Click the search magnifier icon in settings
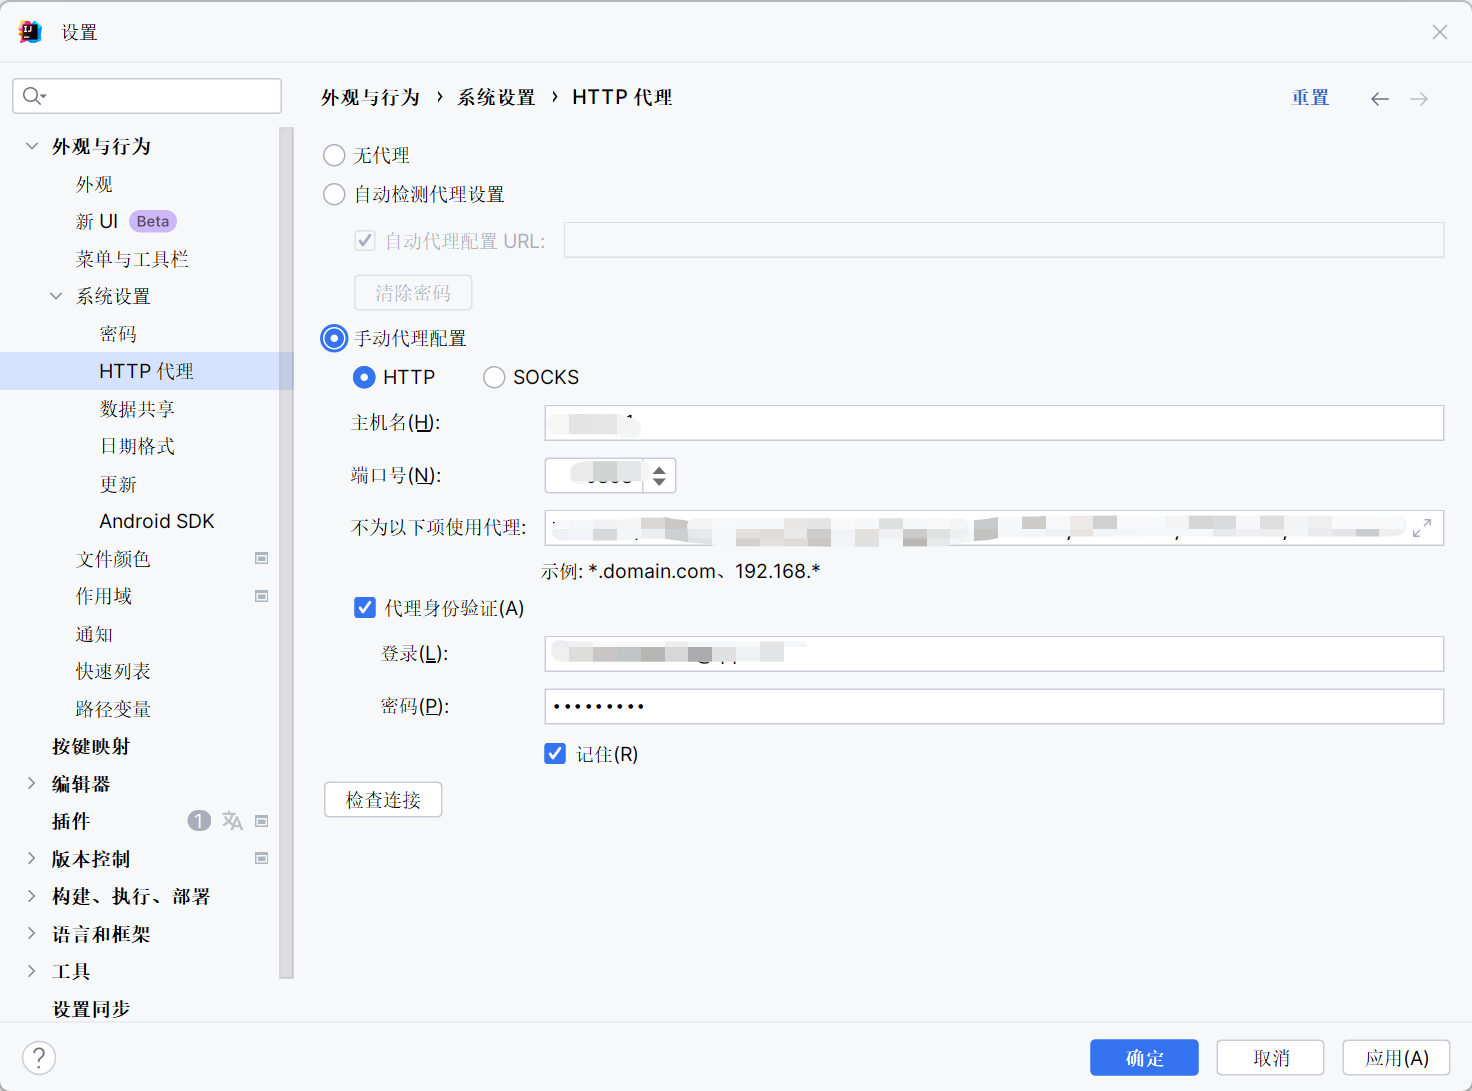1472x1091 pixels. click(x=33, y=96)
